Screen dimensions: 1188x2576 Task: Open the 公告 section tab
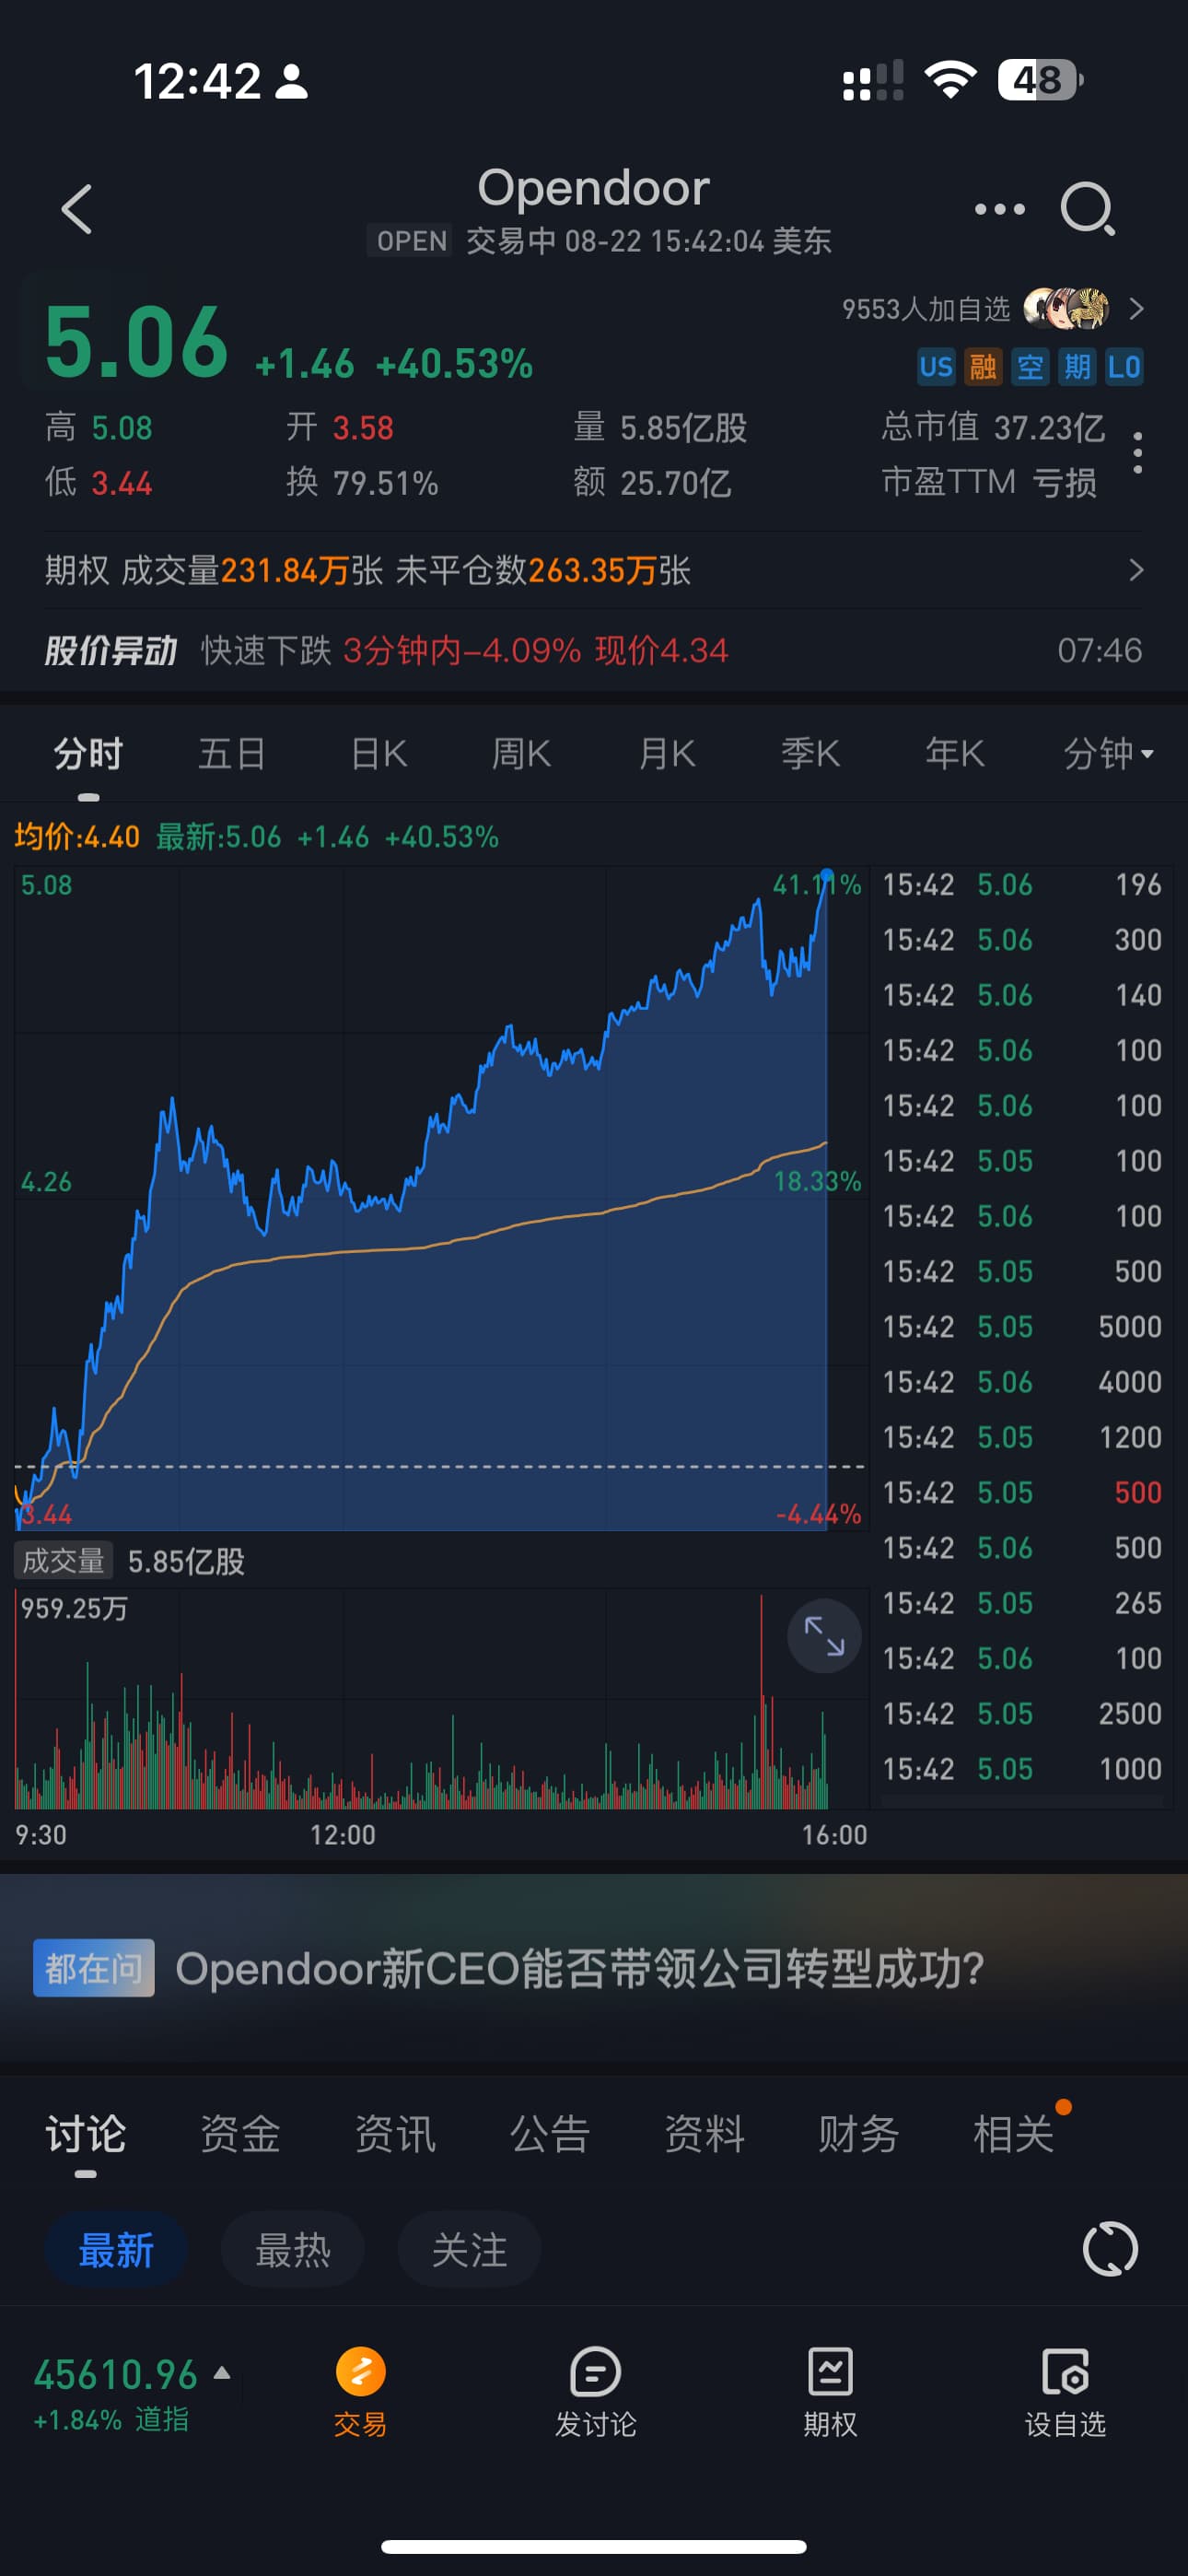pyautogui.click(x=550, y=2135)
